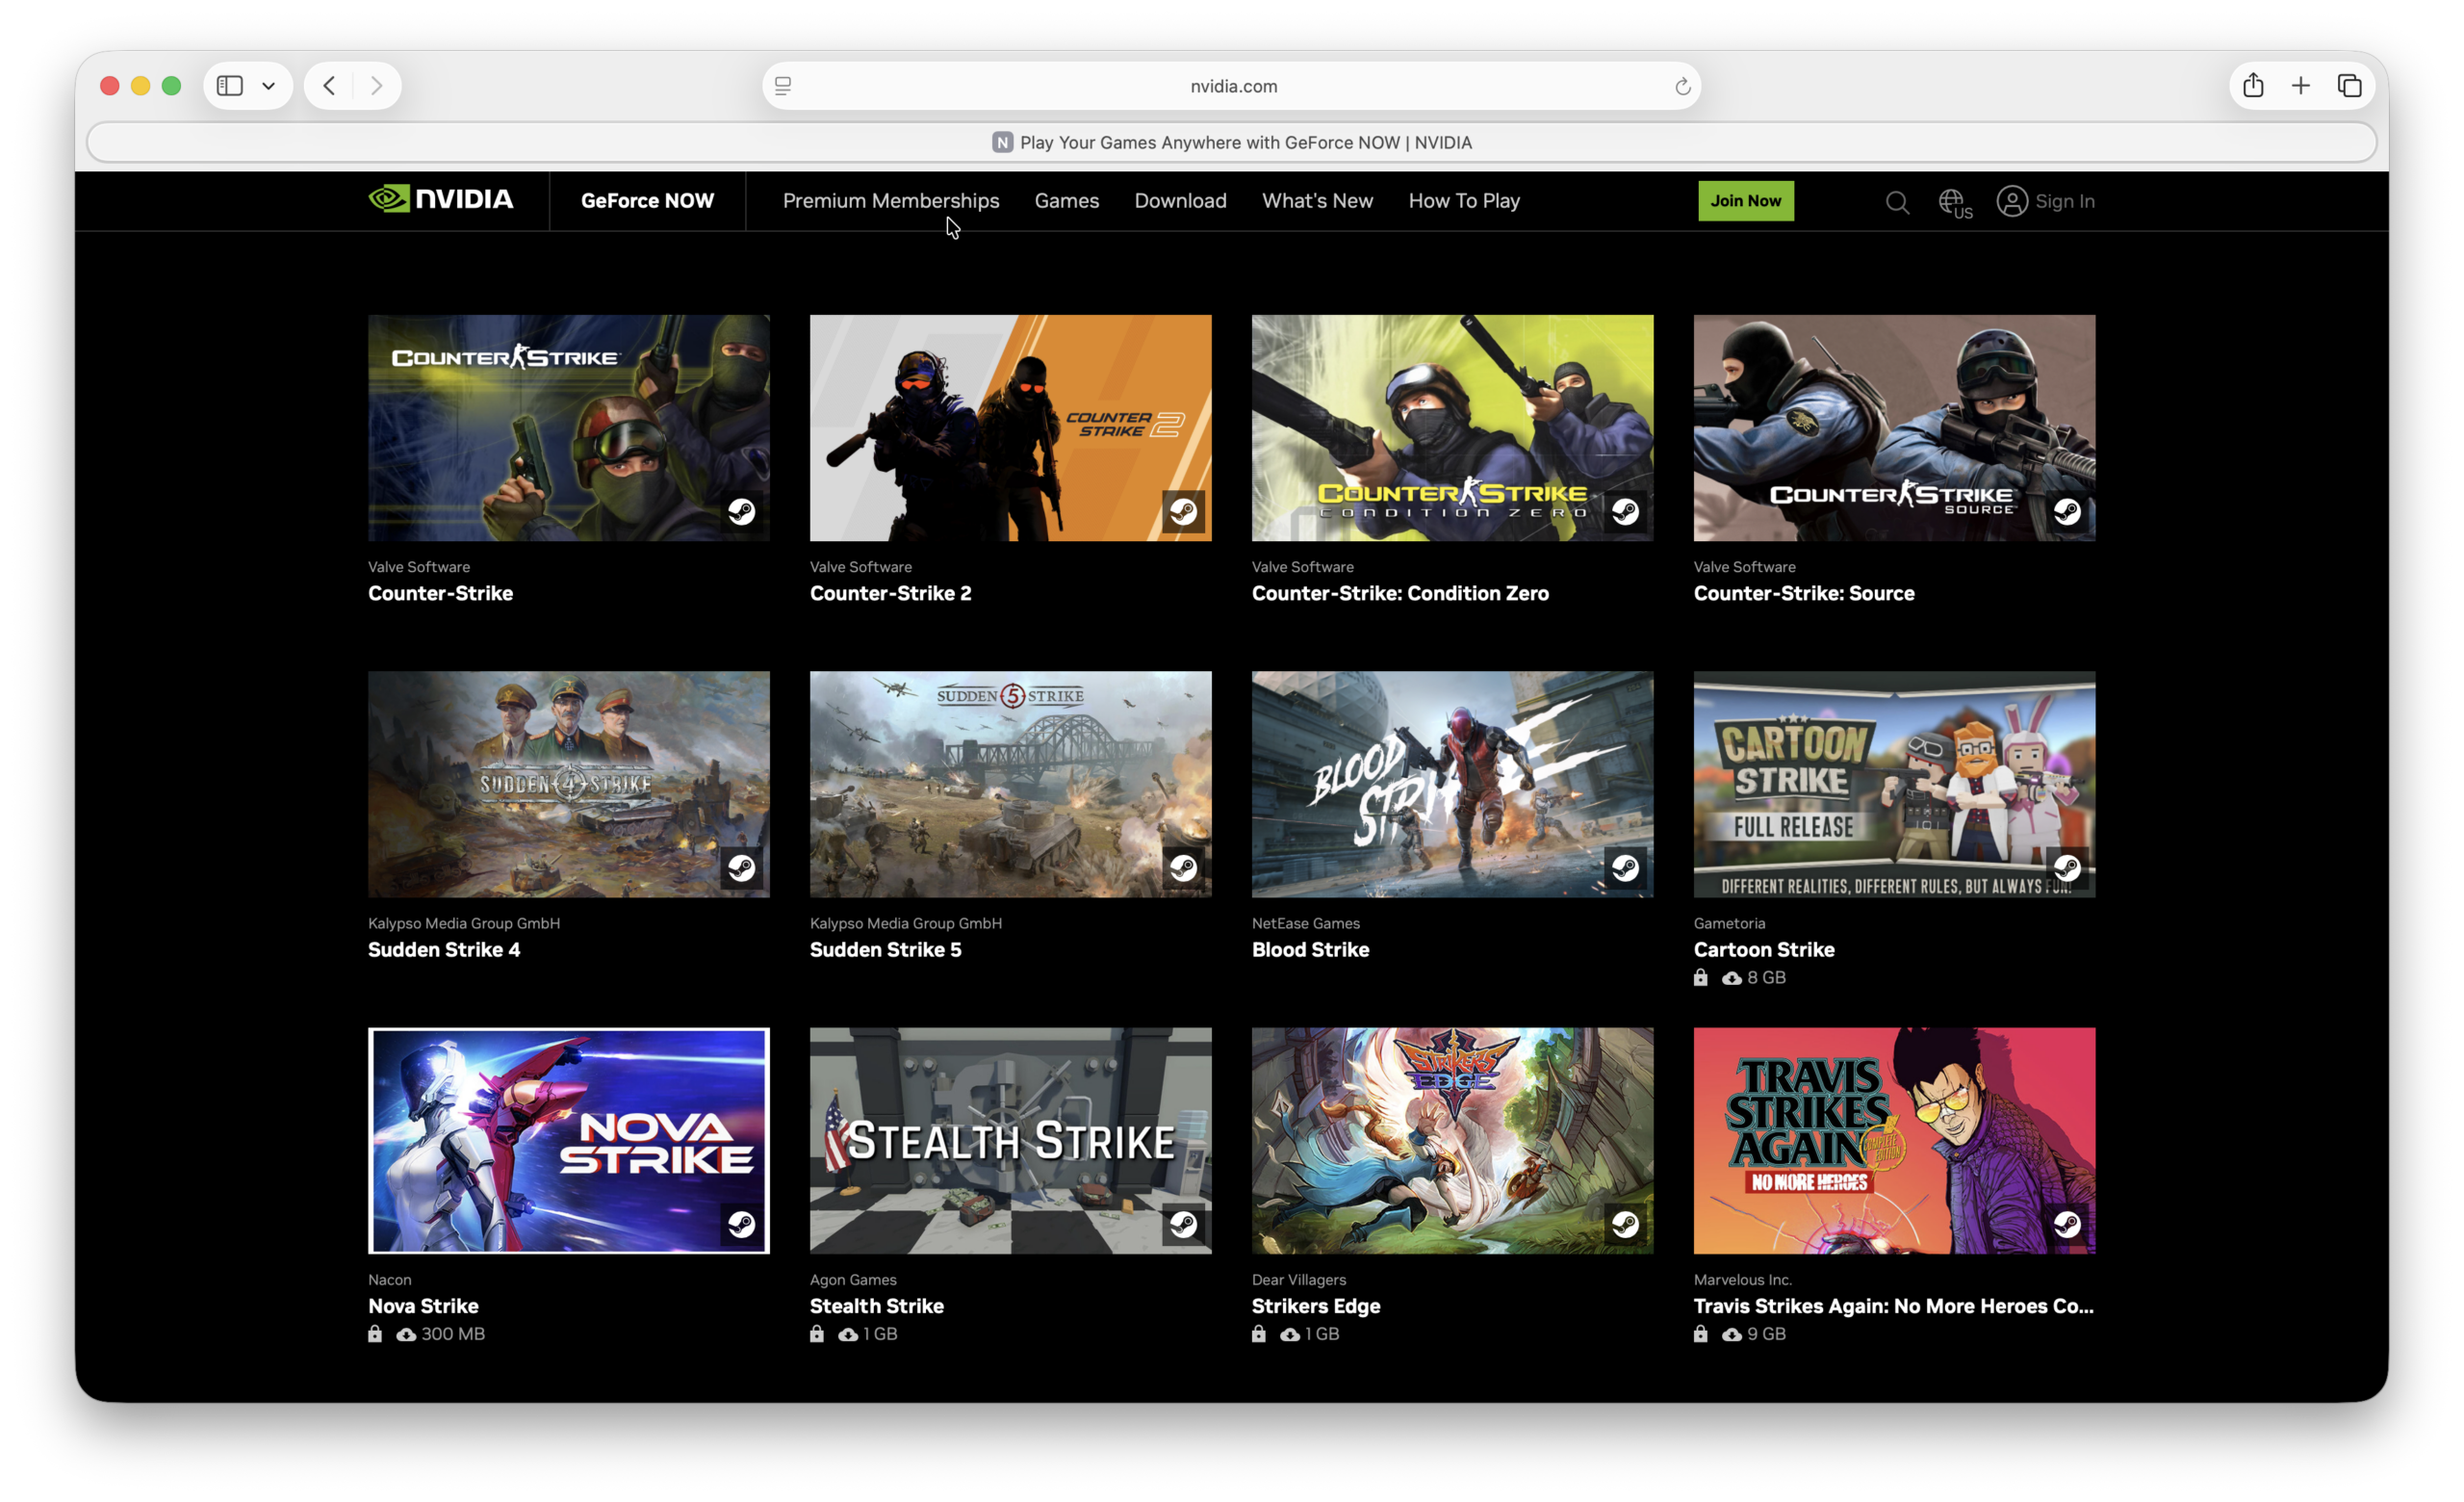Viewport: 2464px width, 1502px height.
Task: Click Steam icon on Counter-Strike card
Action: pos(741,512)
